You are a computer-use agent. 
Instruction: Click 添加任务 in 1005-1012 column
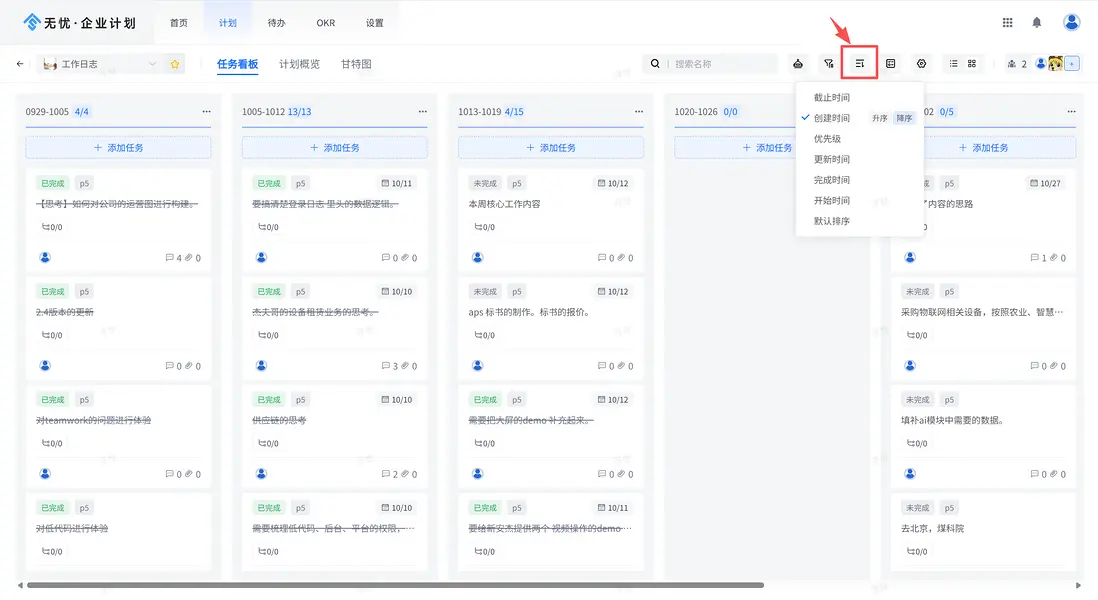(335, 148)
